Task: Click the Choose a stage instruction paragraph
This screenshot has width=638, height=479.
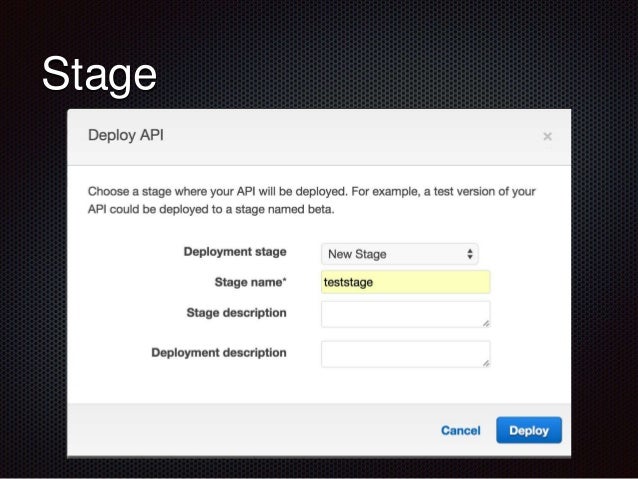Action: click(312, 200)
